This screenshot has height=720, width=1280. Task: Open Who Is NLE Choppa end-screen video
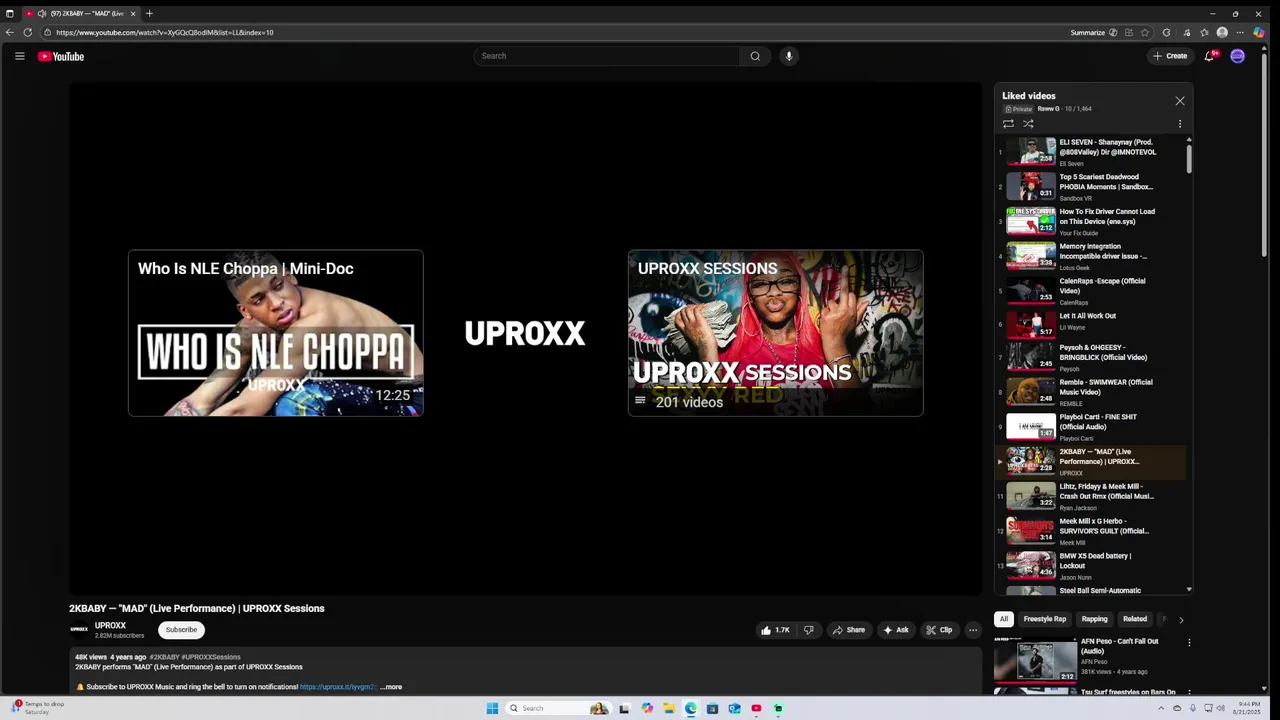click(276, 333)
